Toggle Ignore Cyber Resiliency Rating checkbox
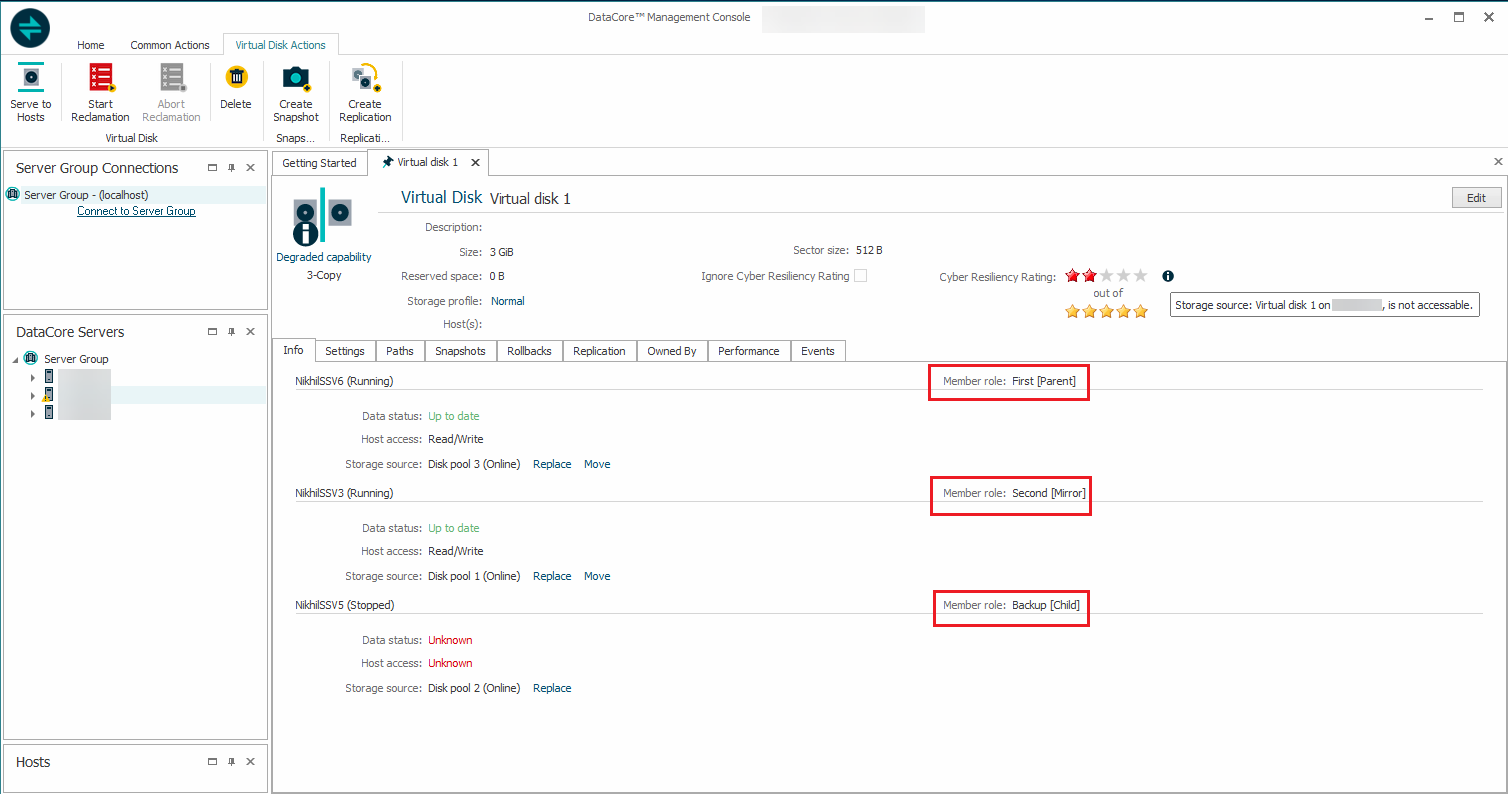Image resolution: width=1508 pixels, height=794 pixels. pyautogui.click(x=860, y=276)
